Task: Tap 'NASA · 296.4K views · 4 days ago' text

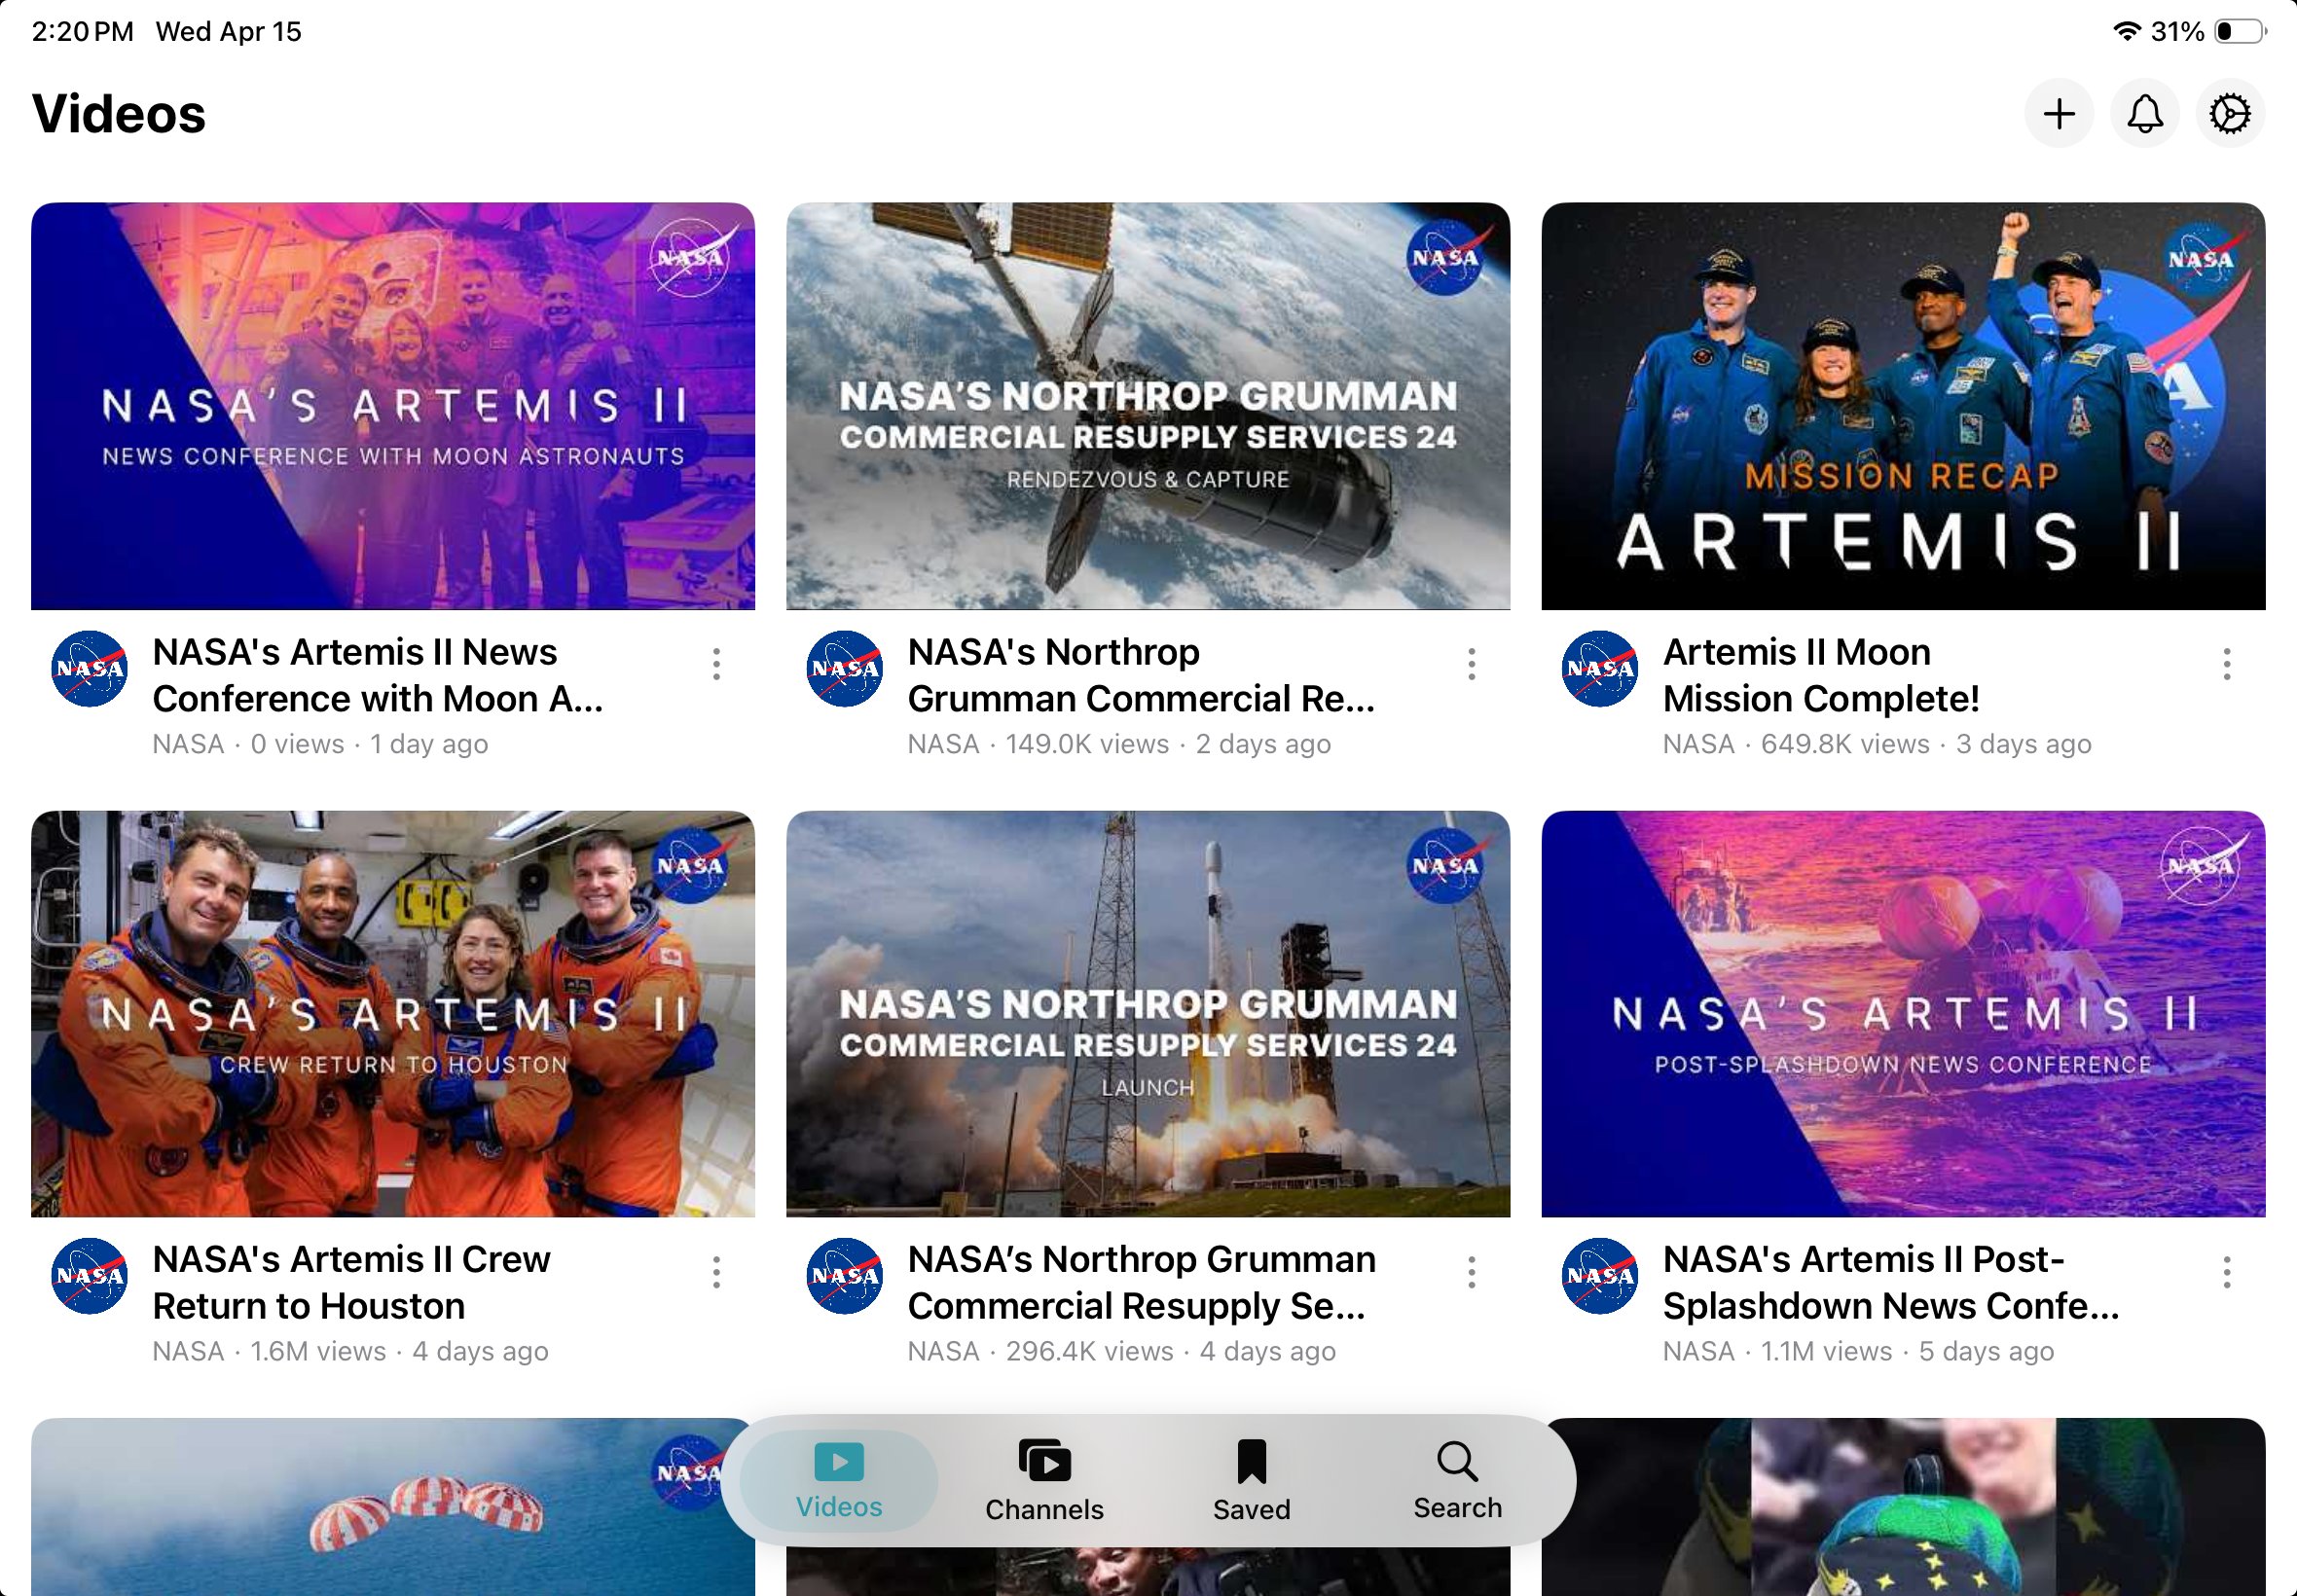Action: click(x=1121, y=1351)
